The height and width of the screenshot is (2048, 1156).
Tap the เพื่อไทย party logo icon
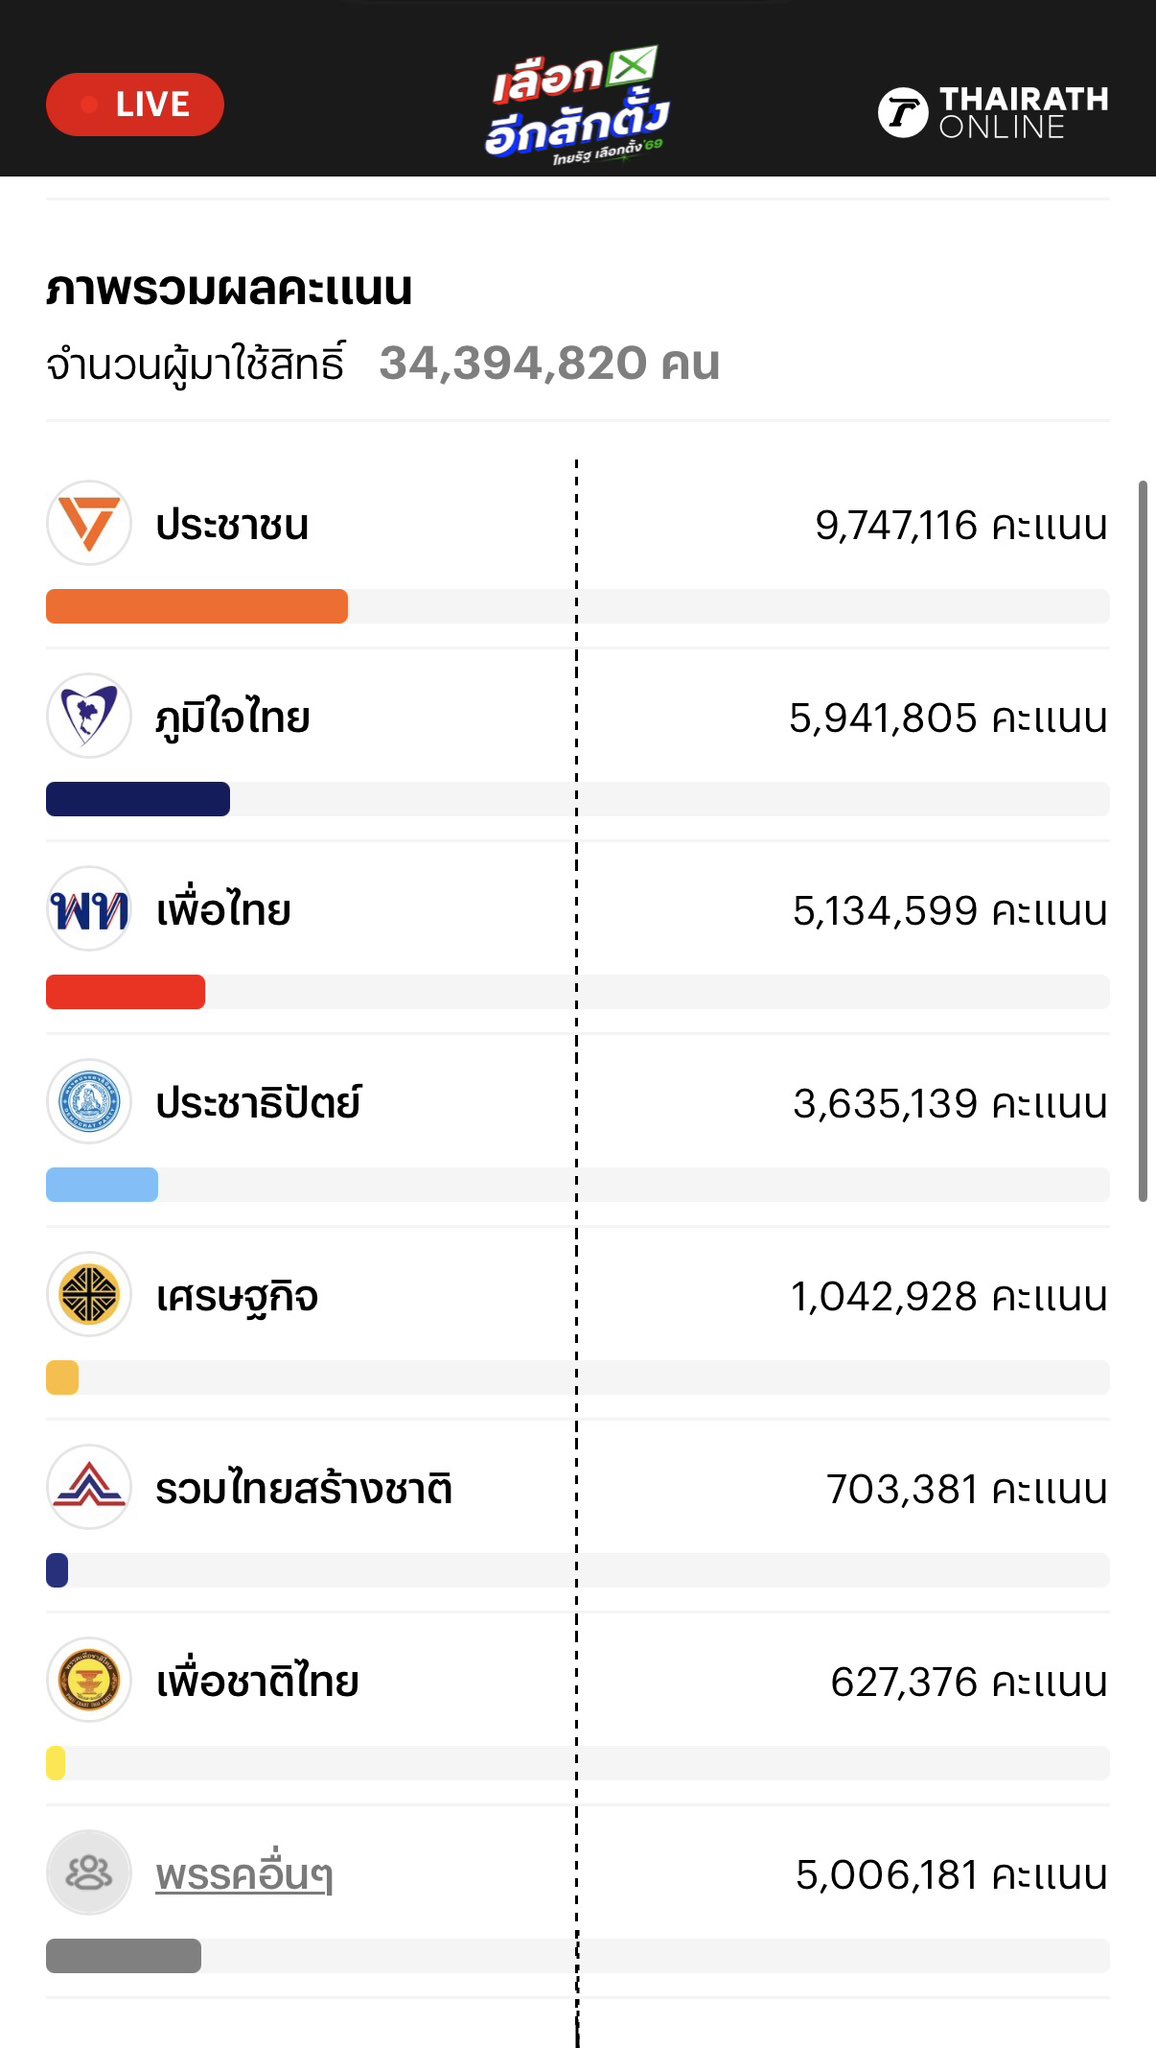(x=89, y=909)
